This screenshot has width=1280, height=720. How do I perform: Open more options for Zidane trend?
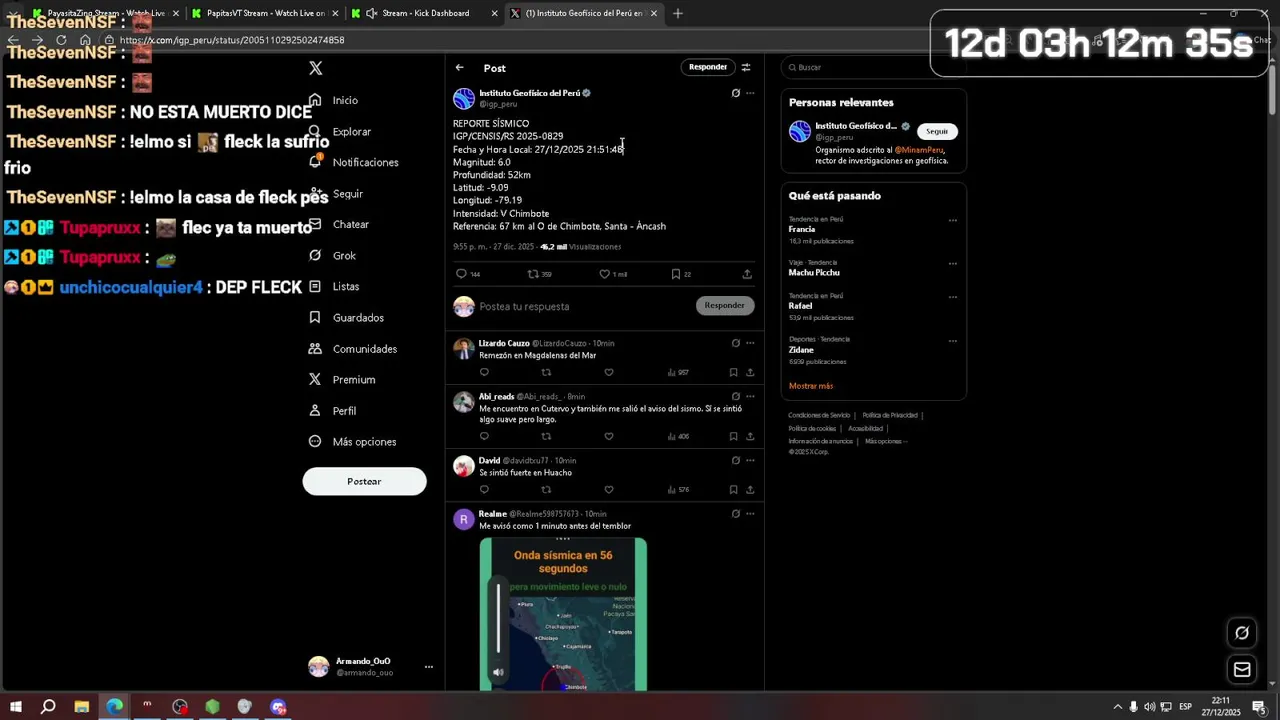point(952,341)
